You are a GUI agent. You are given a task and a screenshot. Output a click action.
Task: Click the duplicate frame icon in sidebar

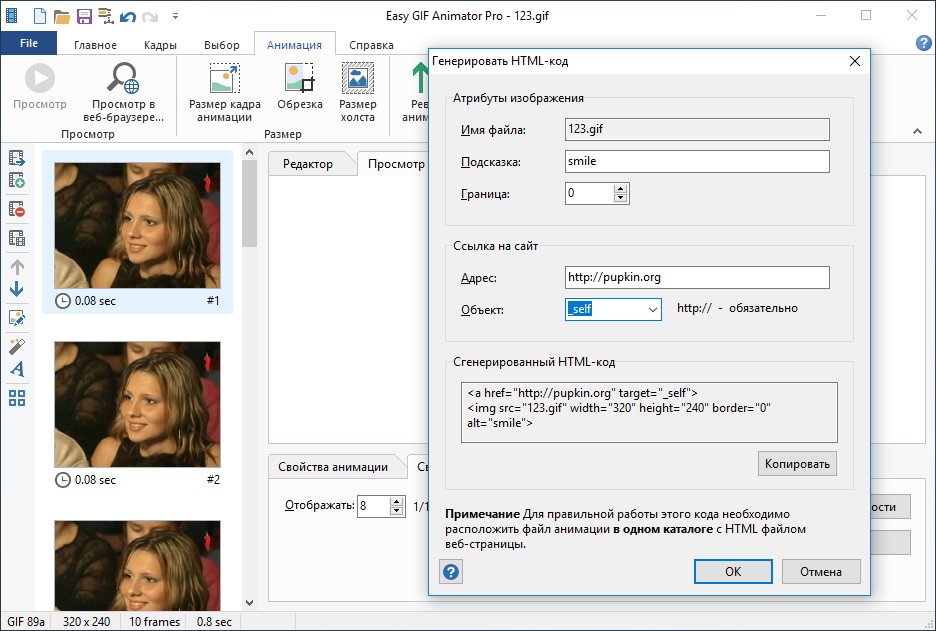tap(17, 238)
